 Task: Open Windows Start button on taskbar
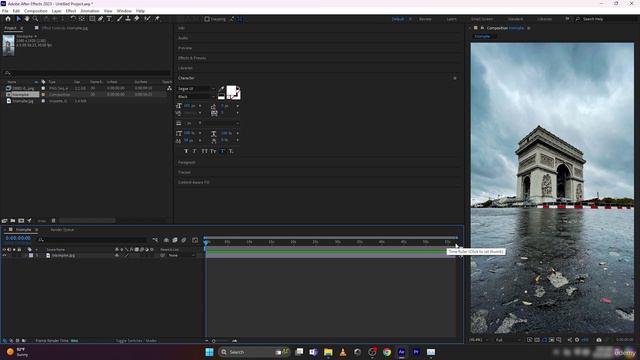pyautogui.click(x=209, y=352)
